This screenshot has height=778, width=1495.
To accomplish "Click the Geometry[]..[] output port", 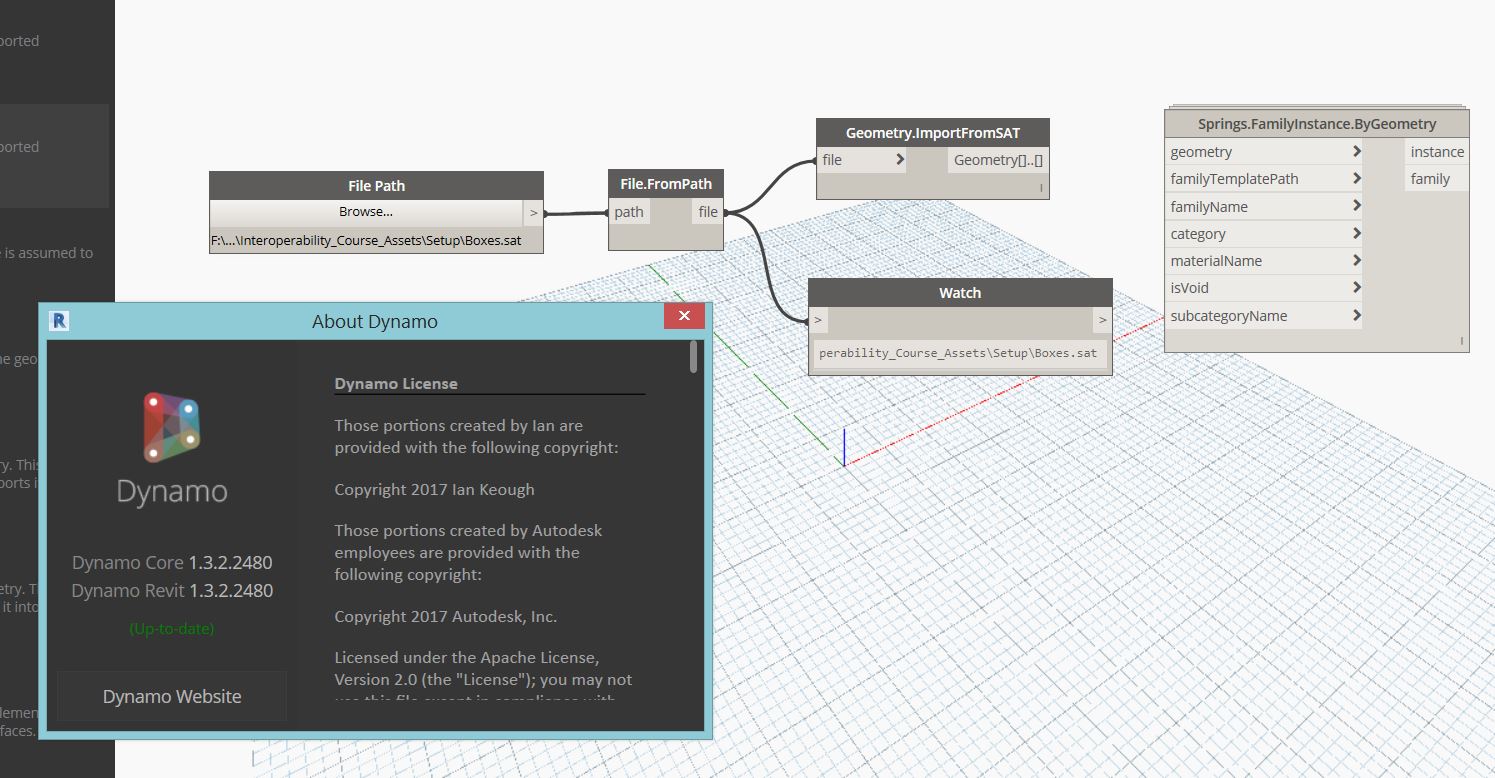I will [x=998, y=160].
